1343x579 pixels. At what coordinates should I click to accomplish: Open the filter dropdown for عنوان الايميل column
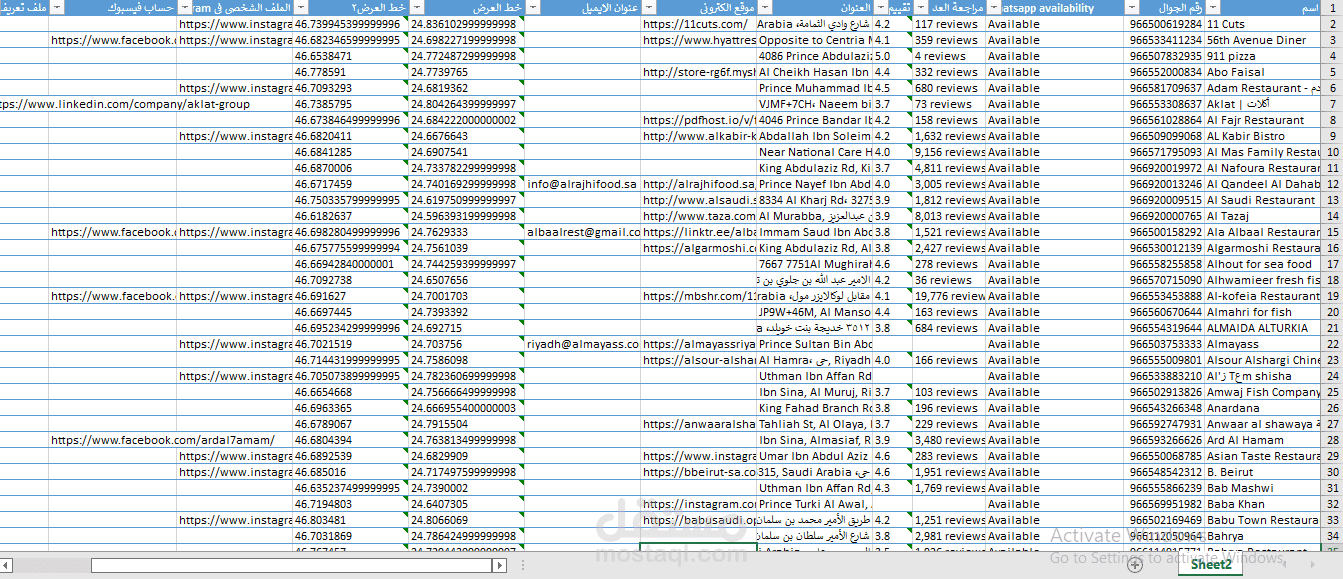pos(533,7)
